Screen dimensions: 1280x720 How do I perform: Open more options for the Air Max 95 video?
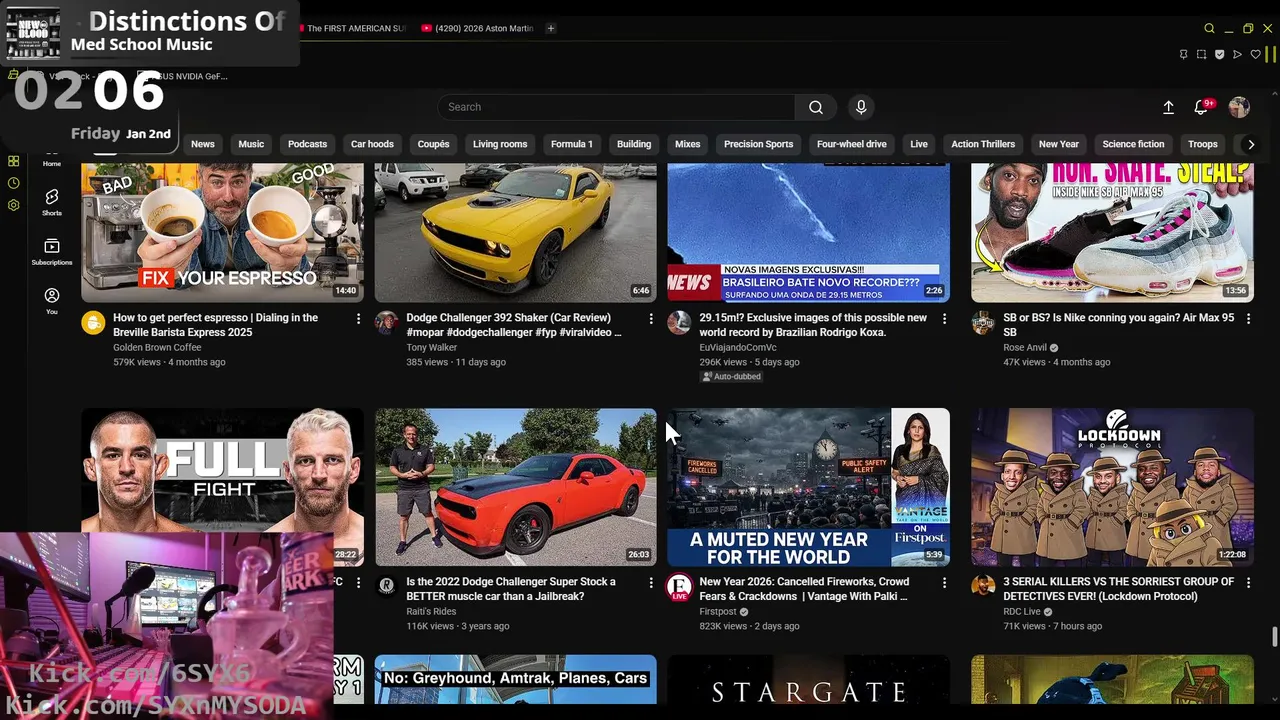pos(1248,318)
